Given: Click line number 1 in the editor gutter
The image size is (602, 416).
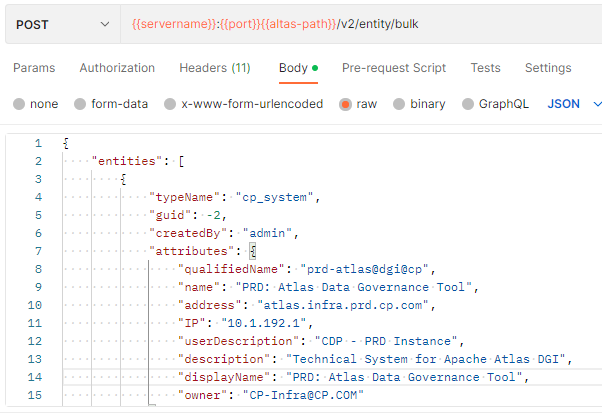Looking at the screenshot, I should point(38,143).
